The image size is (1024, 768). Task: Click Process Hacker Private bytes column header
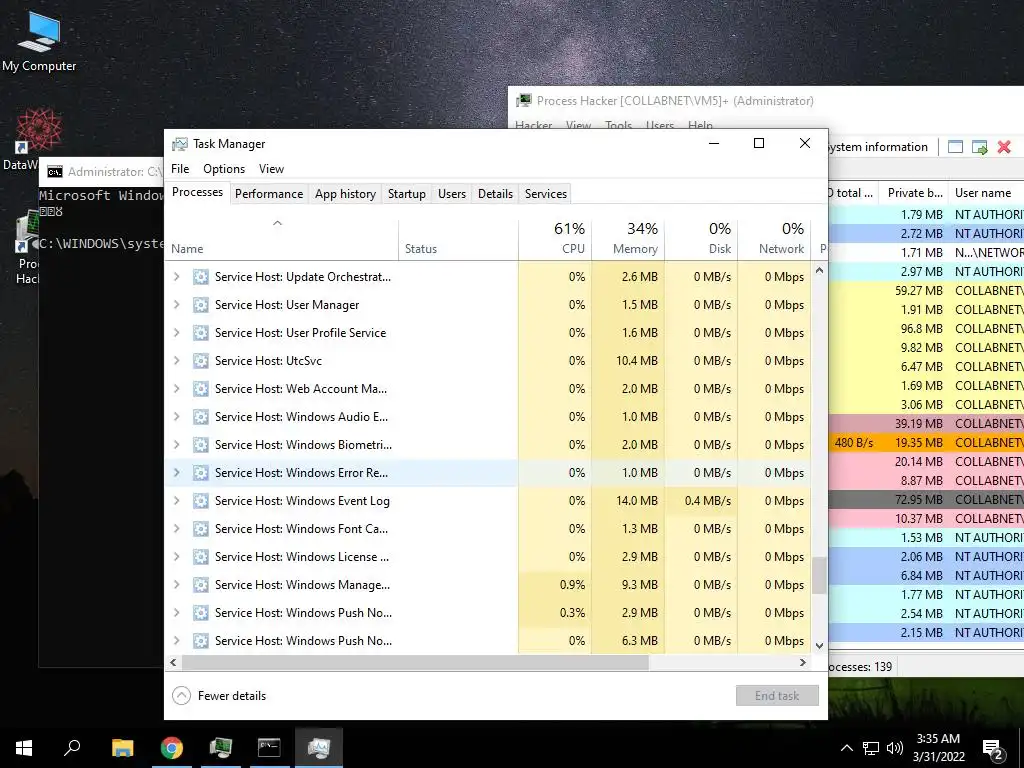click(914, 193)
